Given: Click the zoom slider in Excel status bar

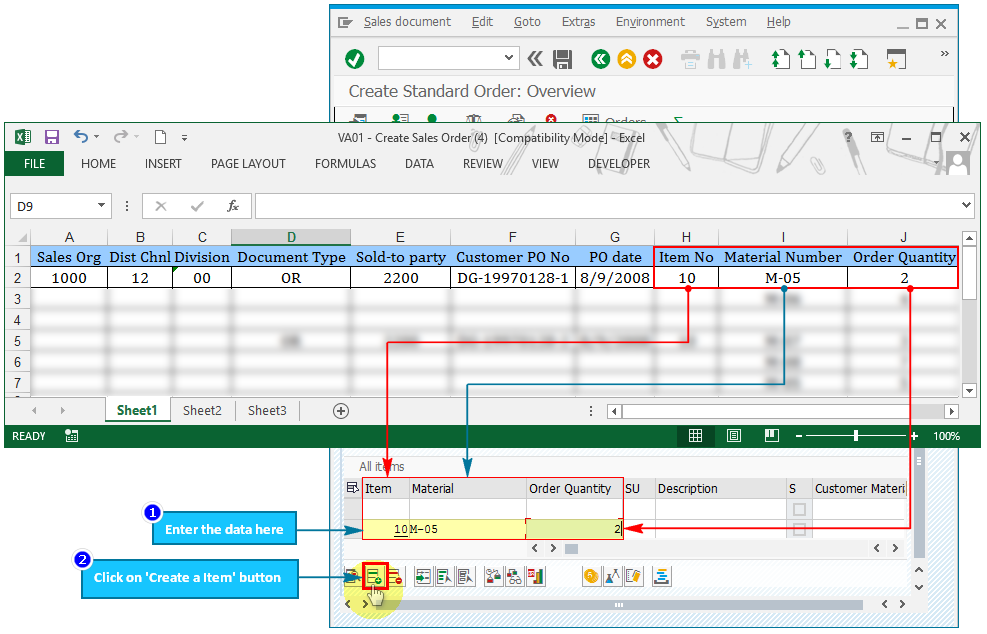Looking at the screenshot, I should coord(856,436).
